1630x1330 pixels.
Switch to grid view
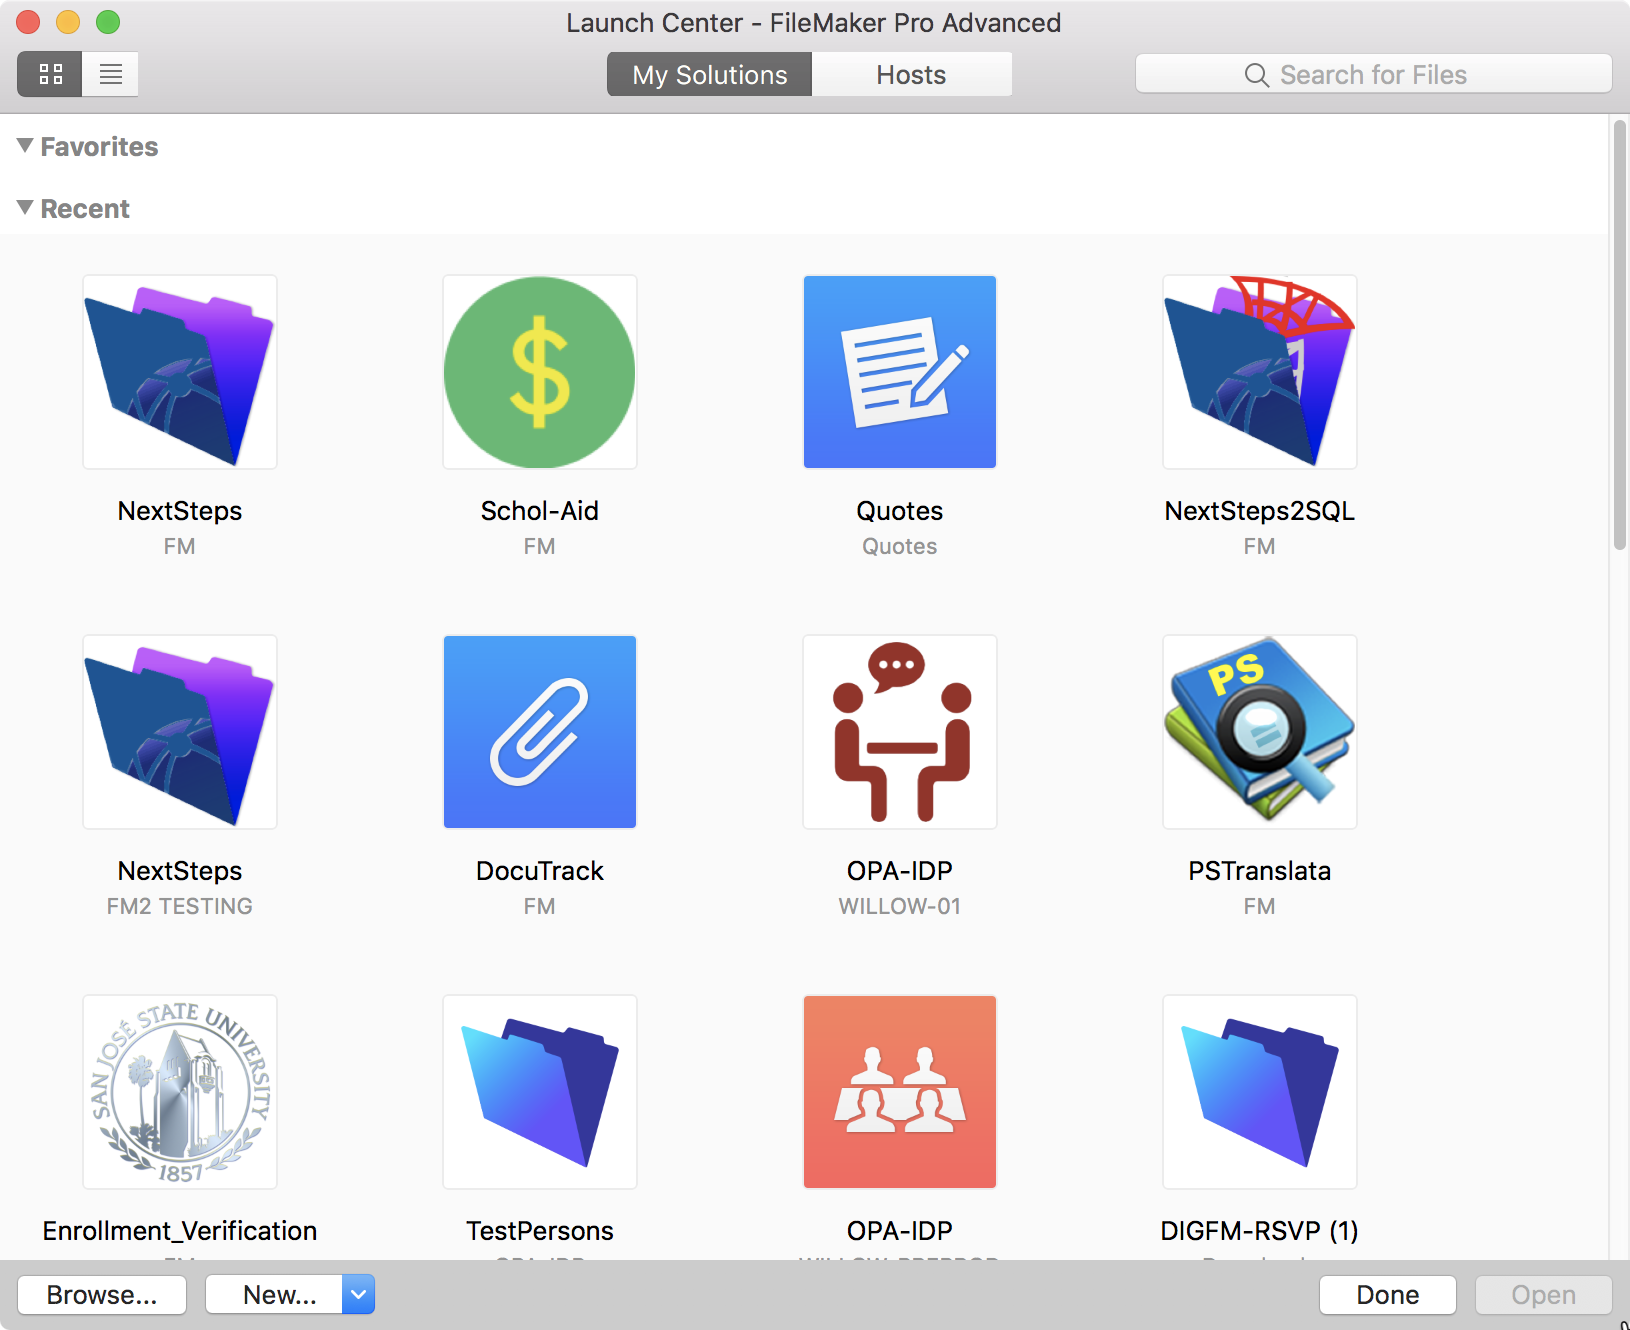pos(50,74)
